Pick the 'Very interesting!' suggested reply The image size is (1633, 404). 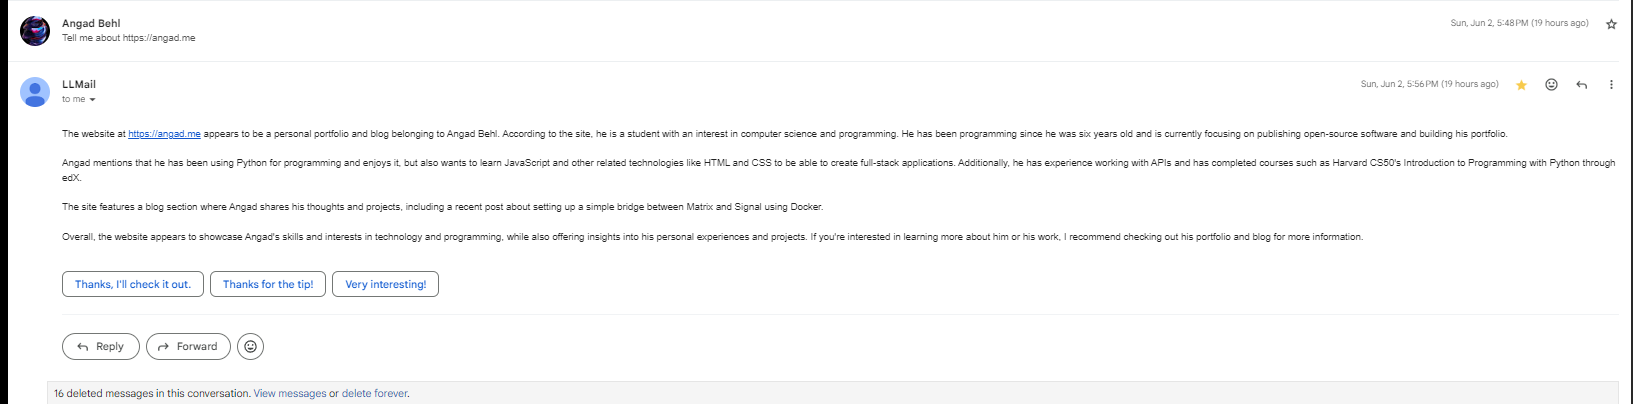(x=385, y=284)
